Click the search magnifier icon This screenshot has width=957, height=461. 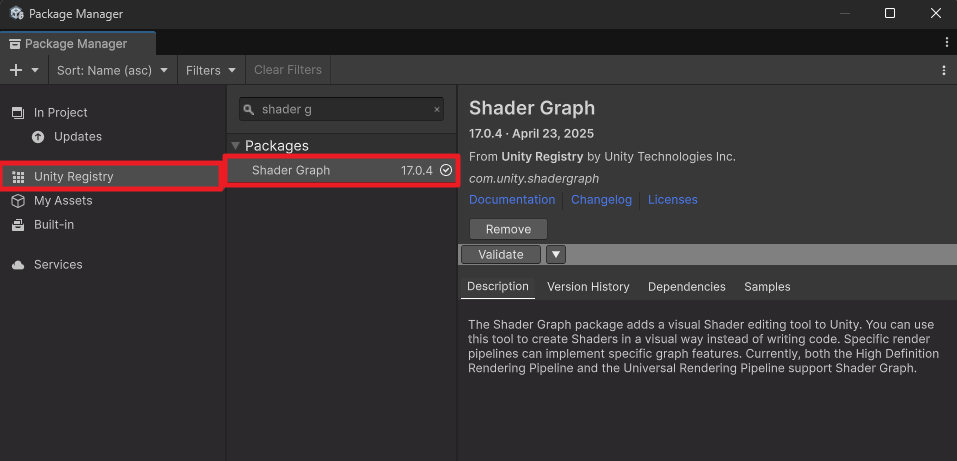tap(248, 110)
